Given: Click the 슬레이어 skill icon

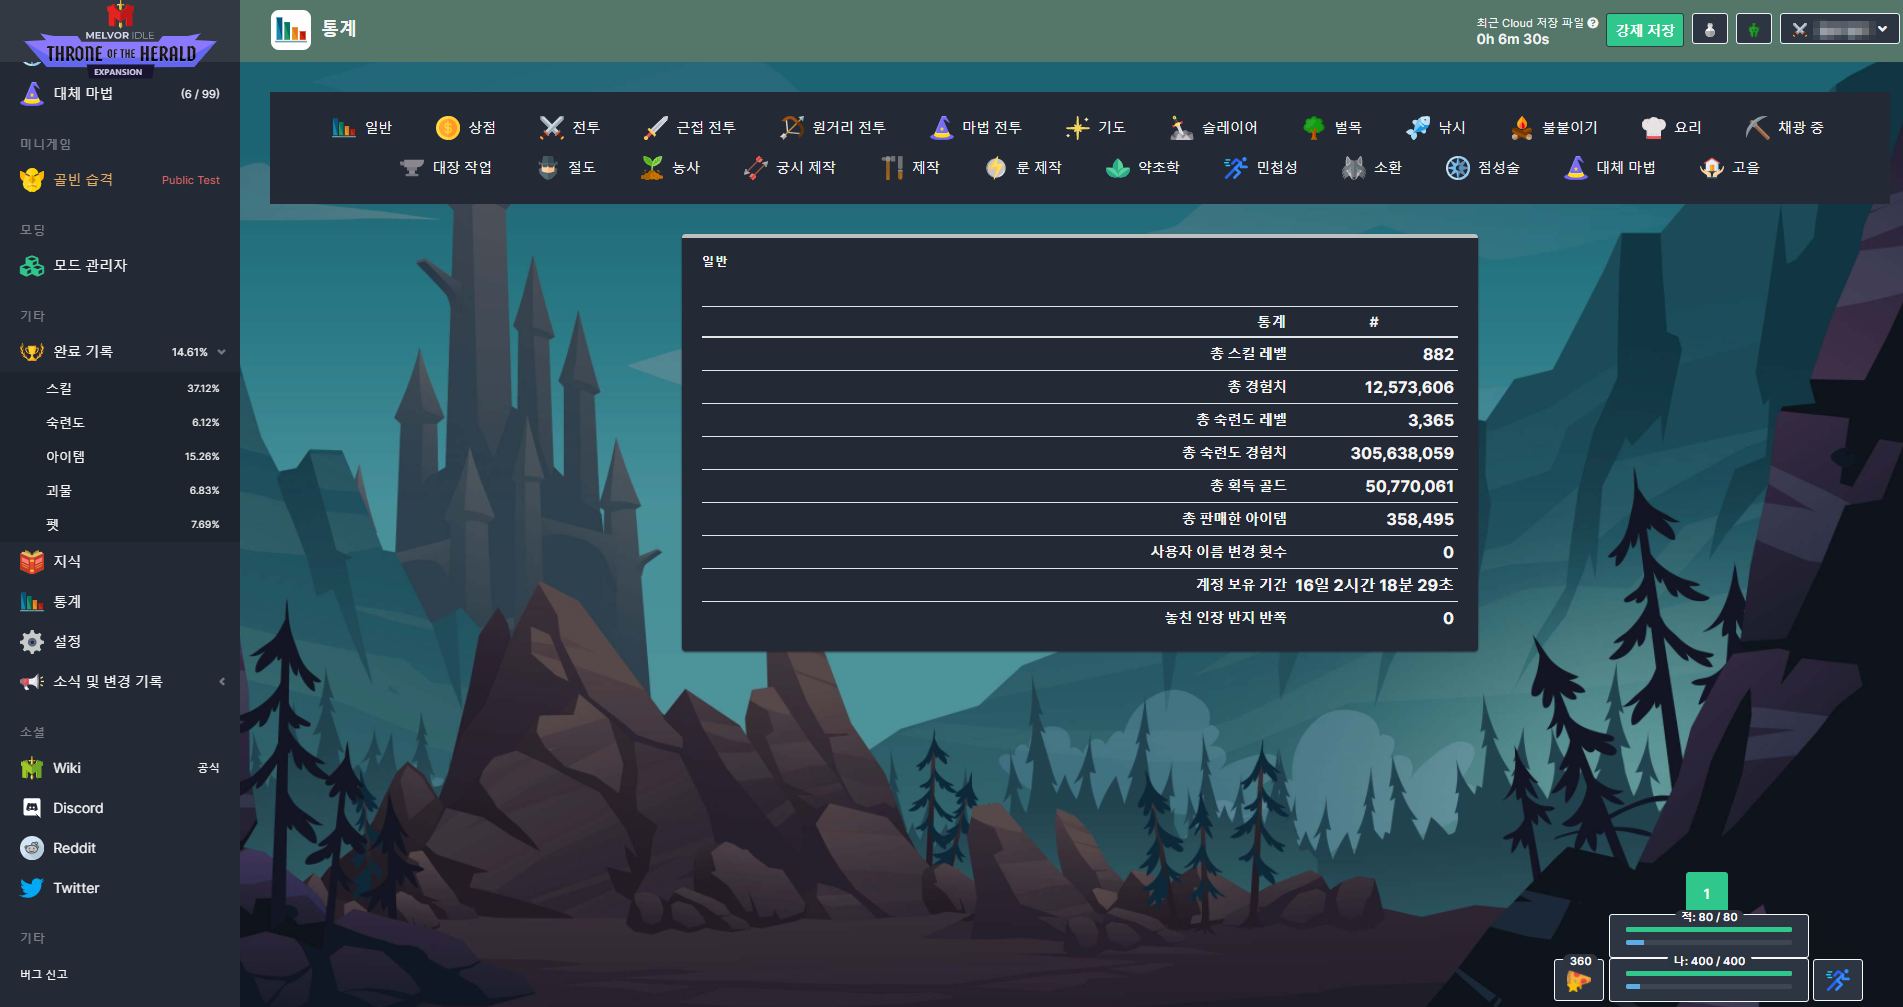Looking at the screenshot, I should coord(1181,127).
